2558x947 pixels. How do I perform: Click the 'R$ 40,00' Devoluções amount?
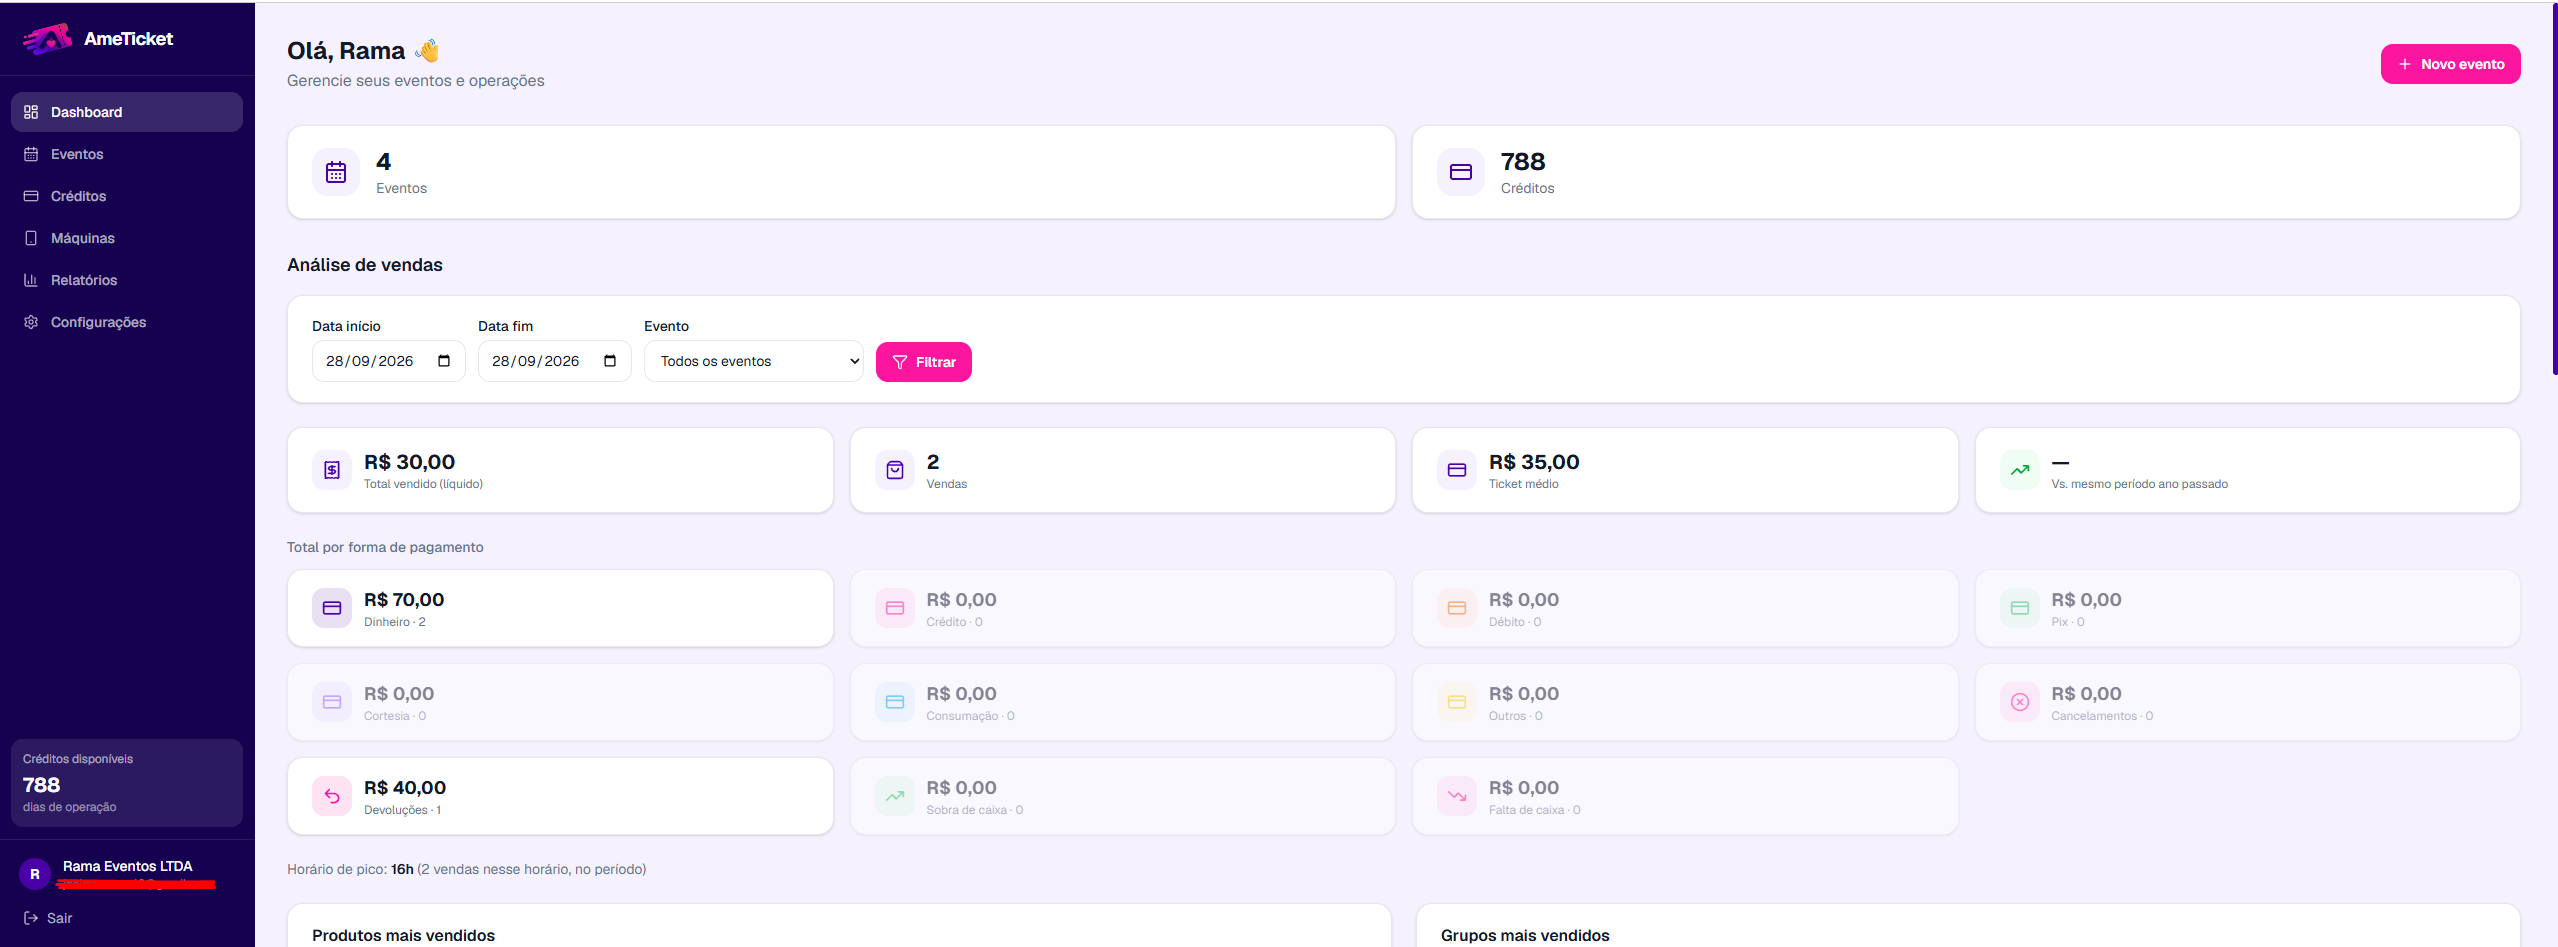click(x=405, y=788)
